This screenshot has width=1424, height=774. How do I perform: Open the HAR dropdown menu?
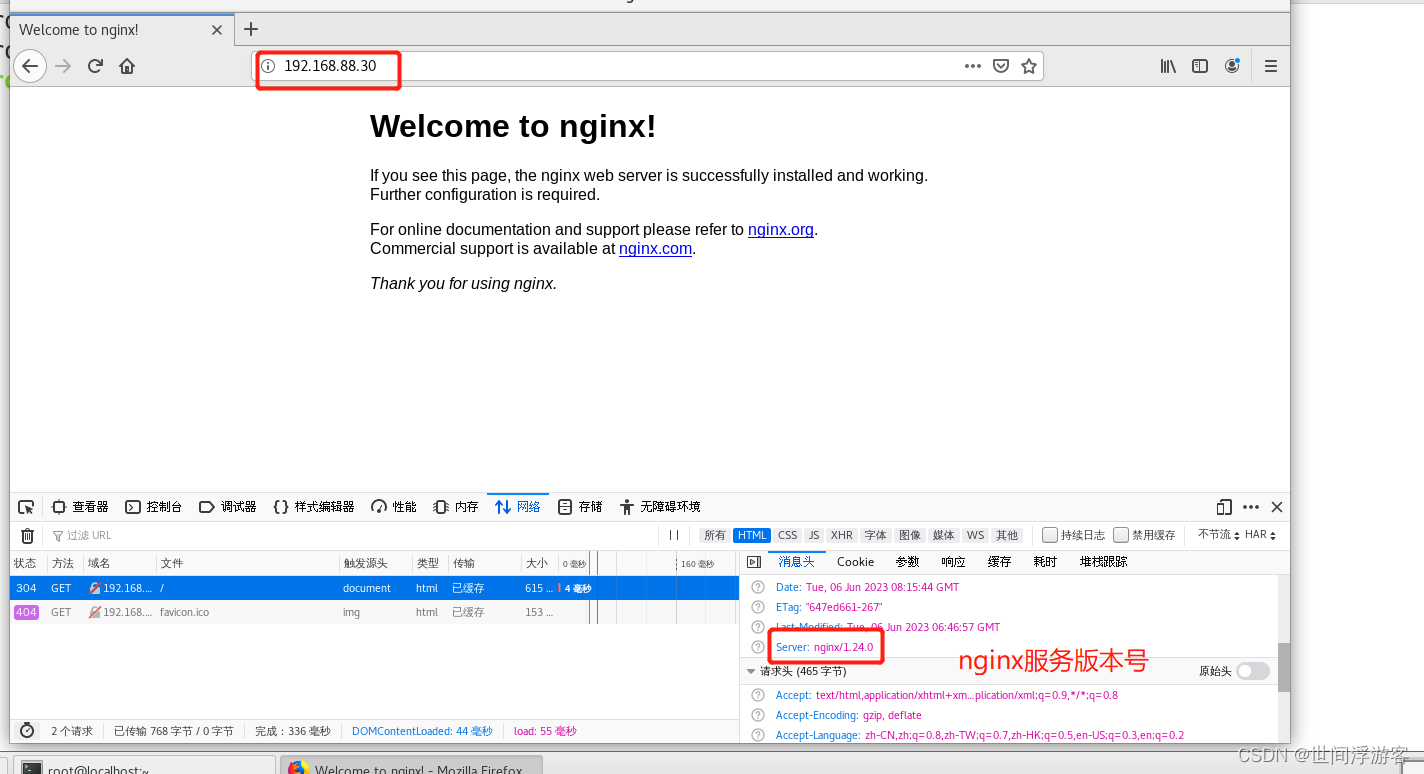tap(1260, 535)
